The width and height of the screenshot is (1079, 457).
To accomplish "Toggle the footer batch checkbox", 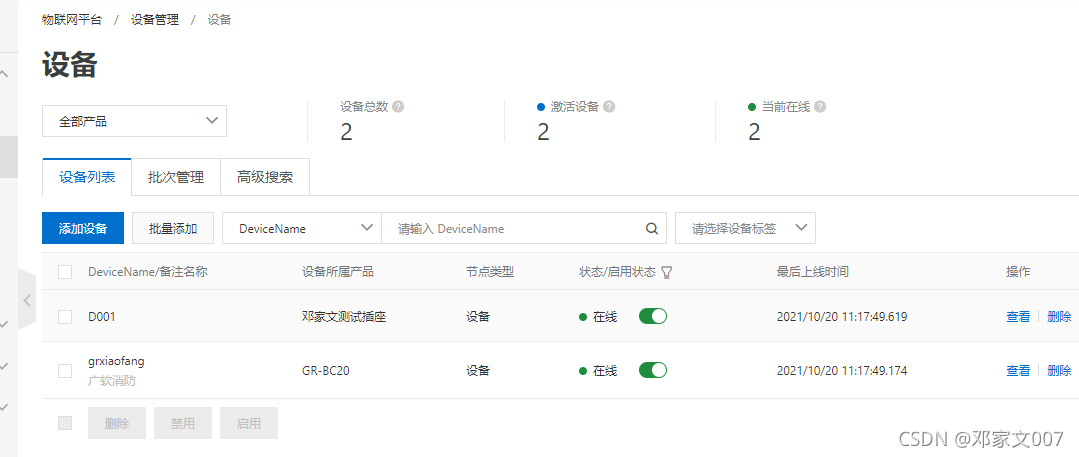I will [x=65, y=423].
